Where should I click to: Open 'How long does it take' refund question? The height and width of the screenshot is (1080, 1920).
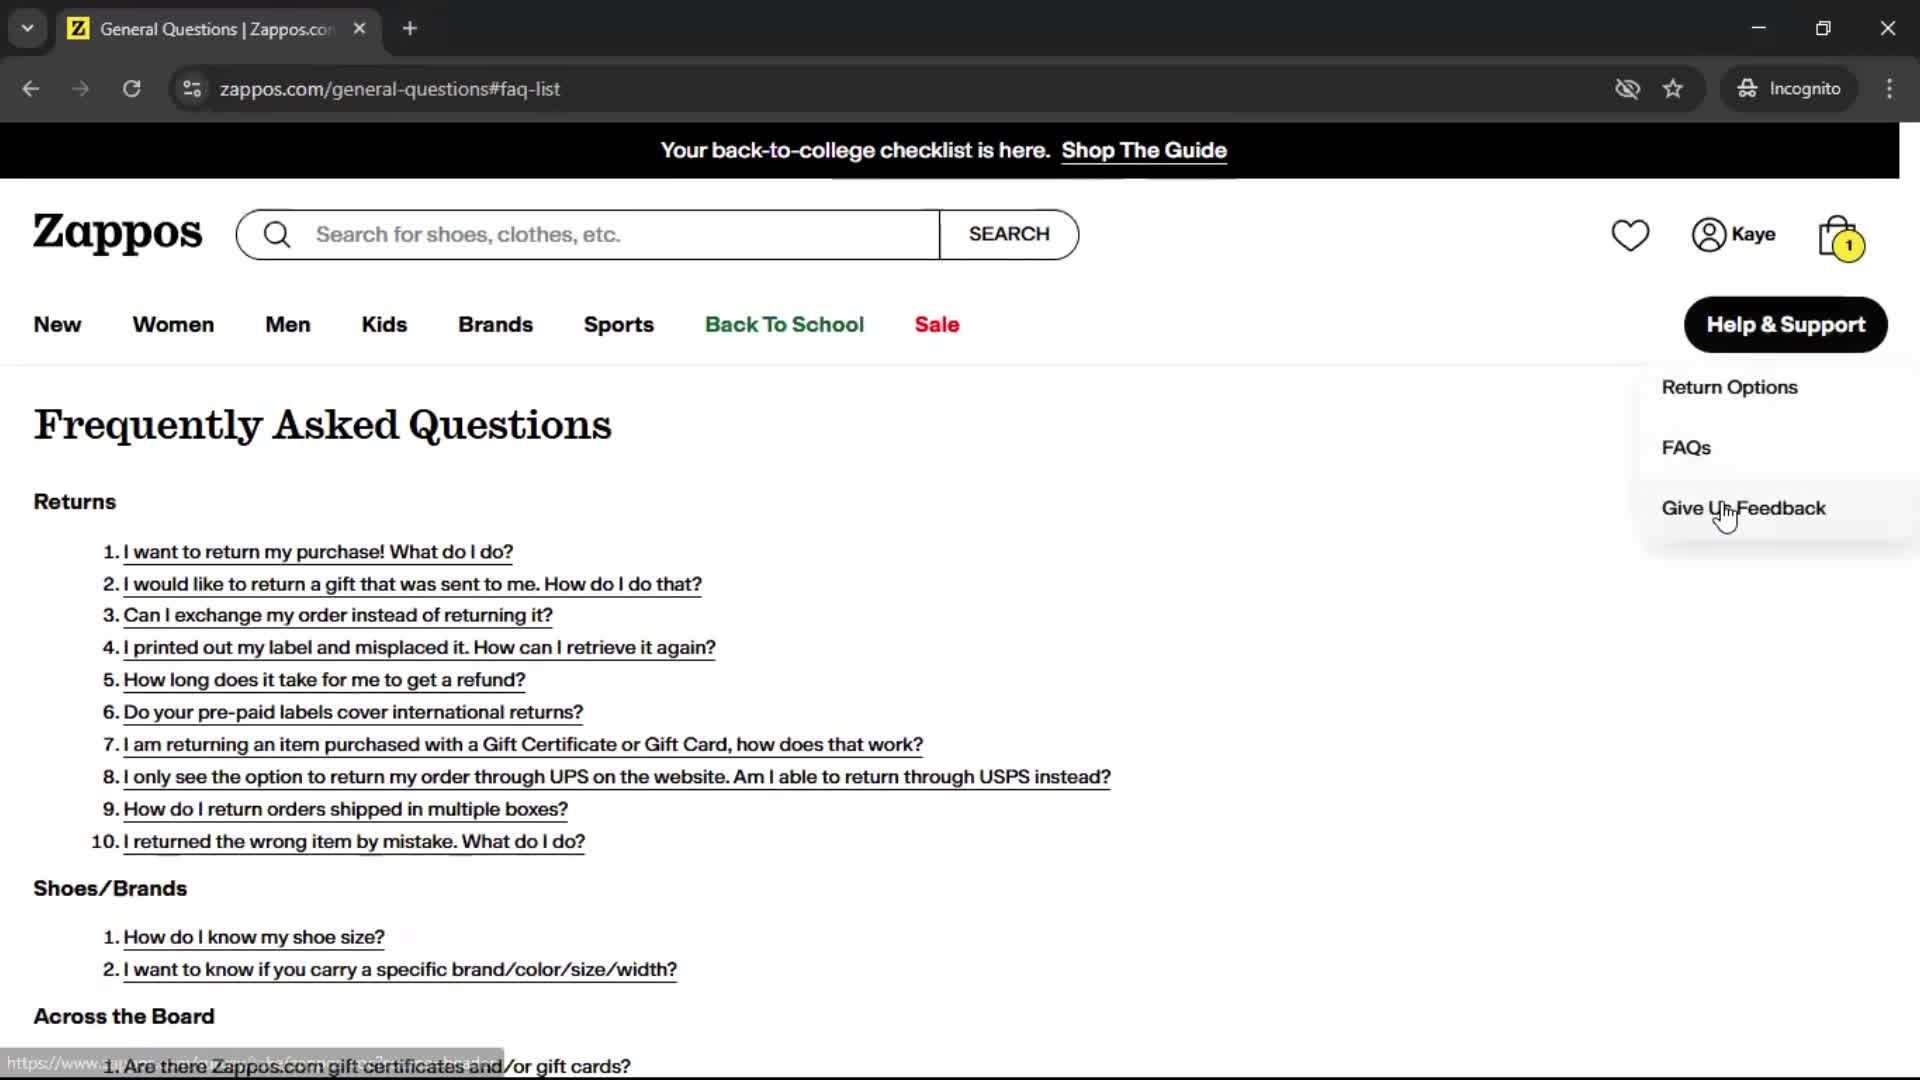click(x=324, y=680)
